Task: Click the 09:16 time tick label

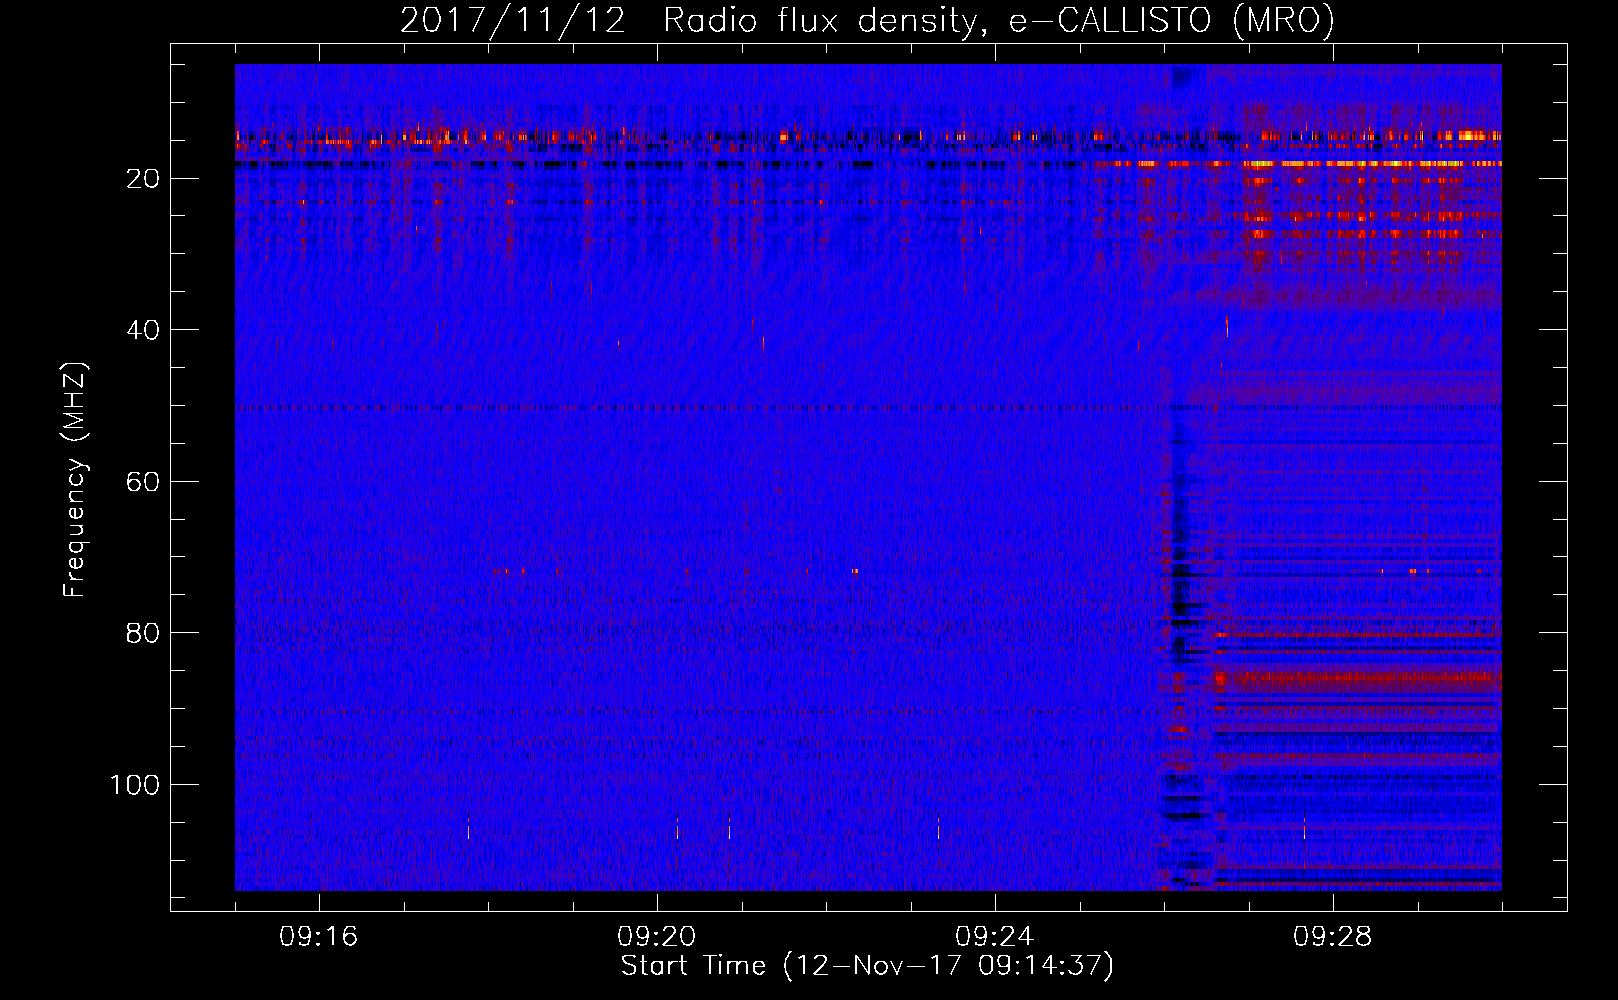Action: click(319, 937)
